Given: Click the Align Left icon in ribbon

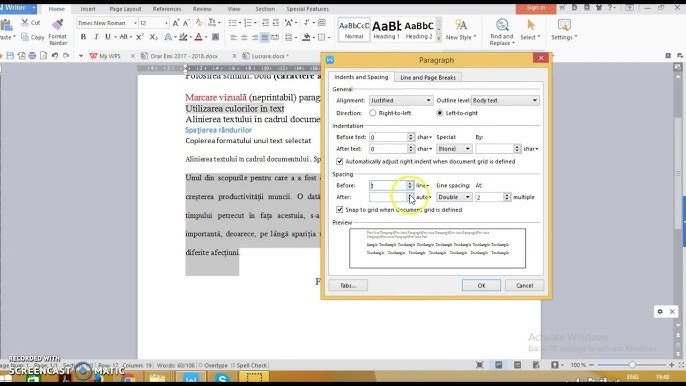Looking at the screenshot, I should 234,38.
